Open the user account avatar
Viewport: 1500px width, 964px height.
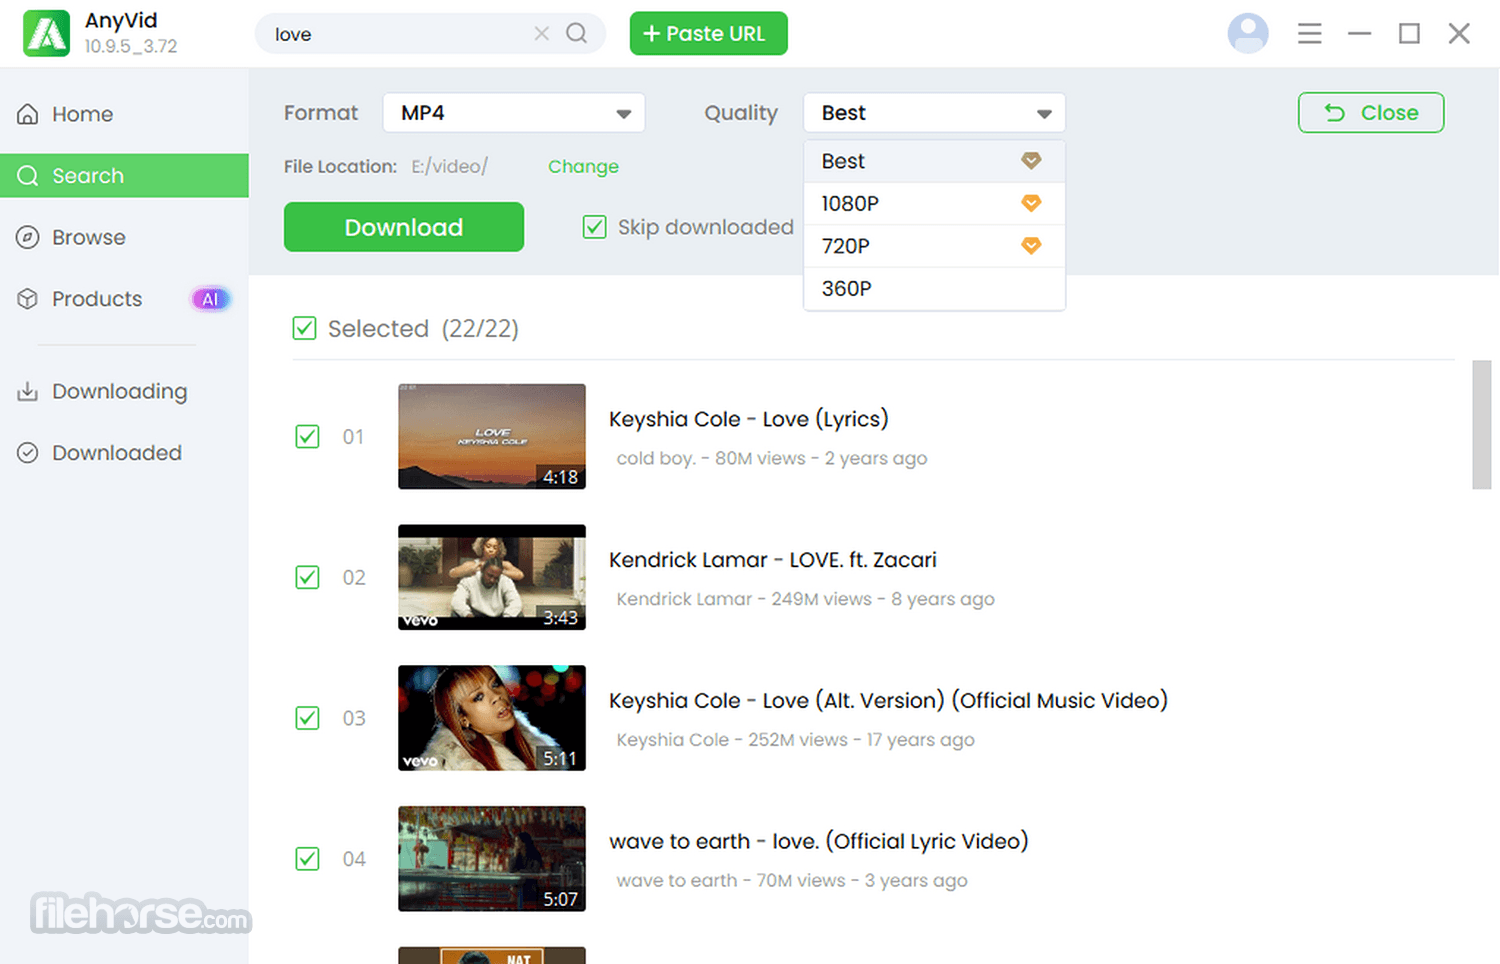click(1248, 33)
